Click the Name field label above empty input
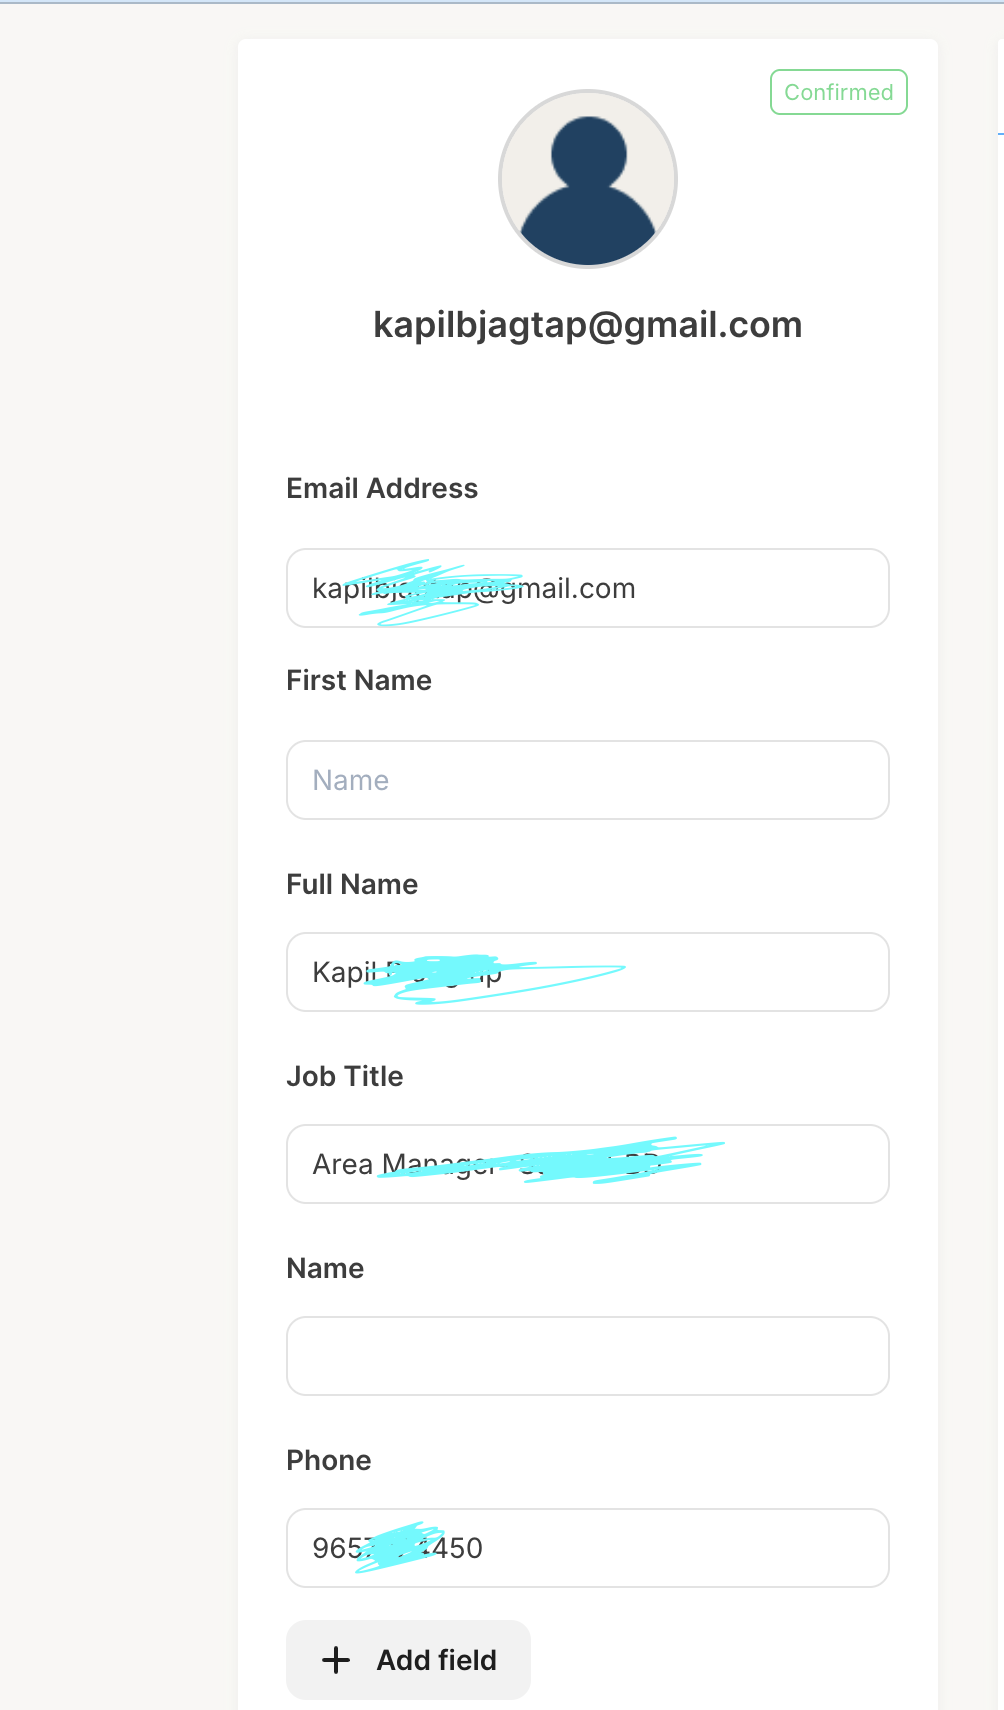This screenshot has width=1004, height=1710. [x=325, y=1268]
